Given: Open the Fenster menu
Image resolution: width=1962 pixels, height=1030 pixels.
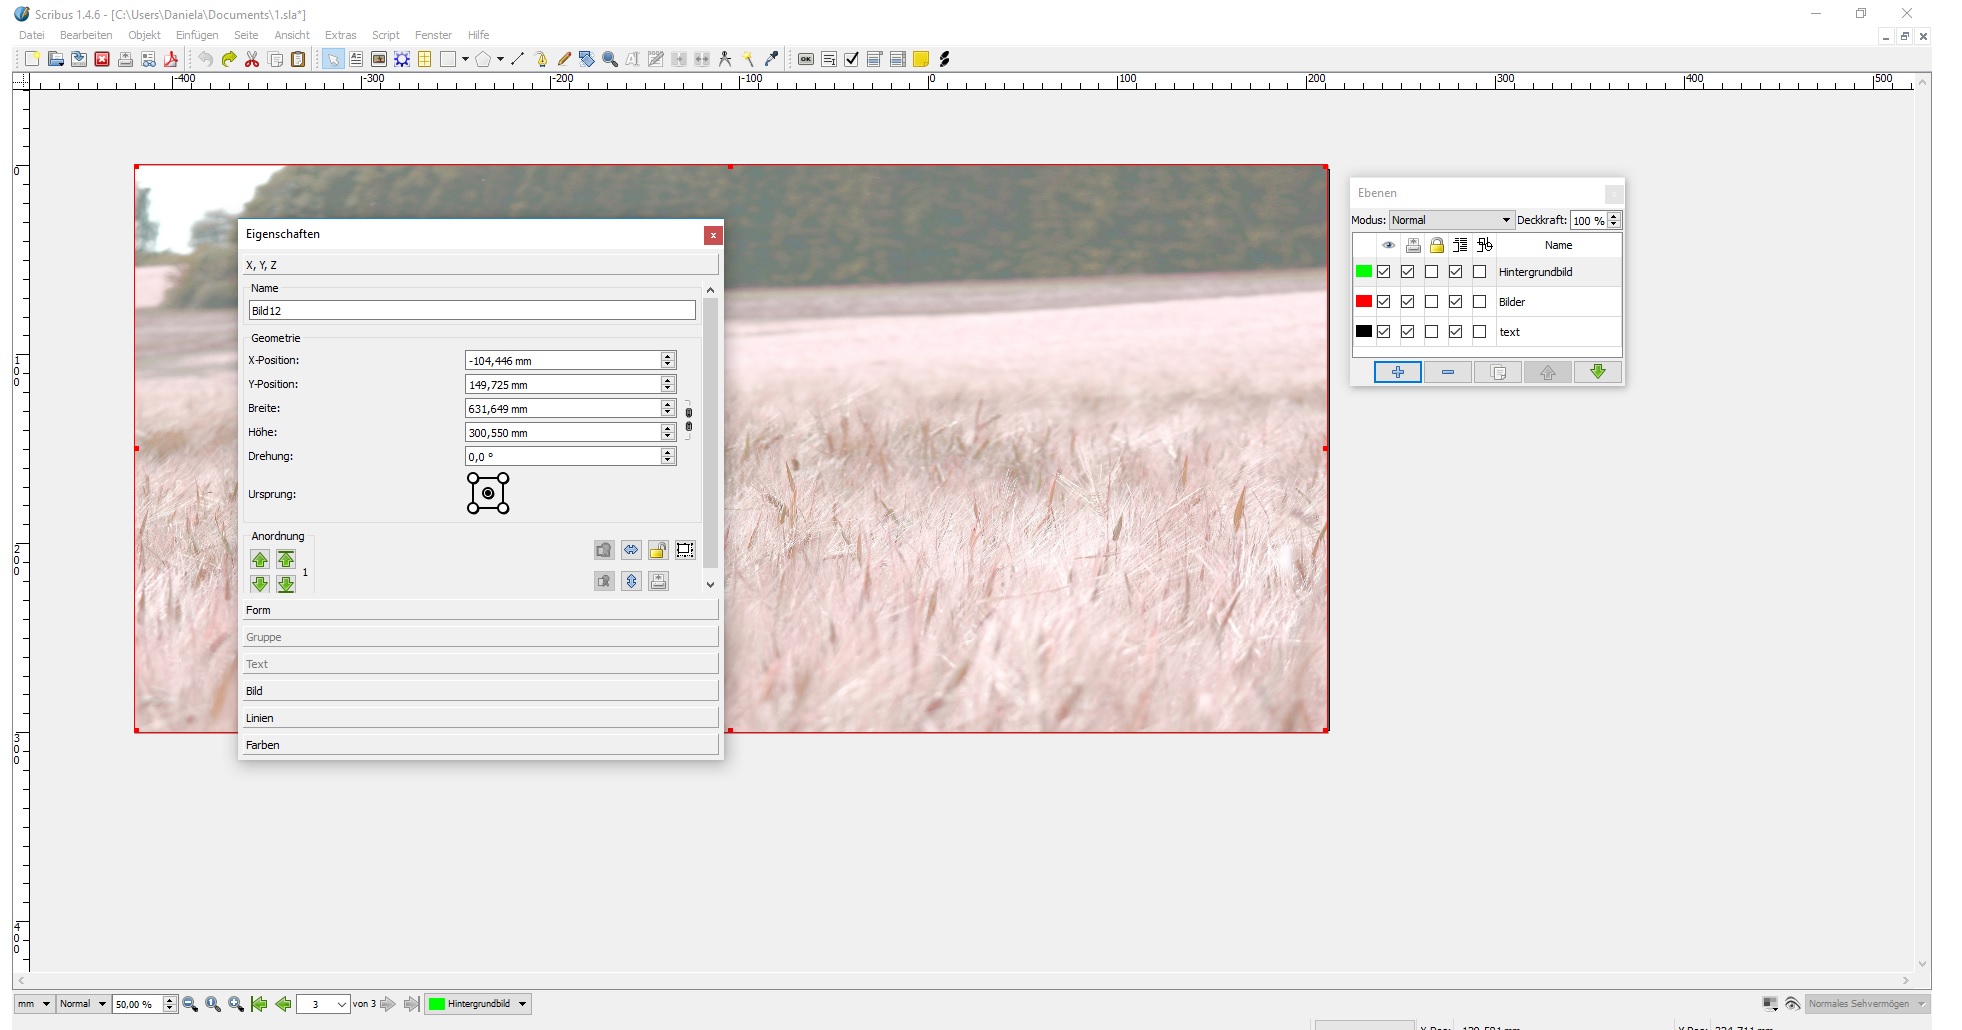Looking at the screenshot, I should 433,35.
